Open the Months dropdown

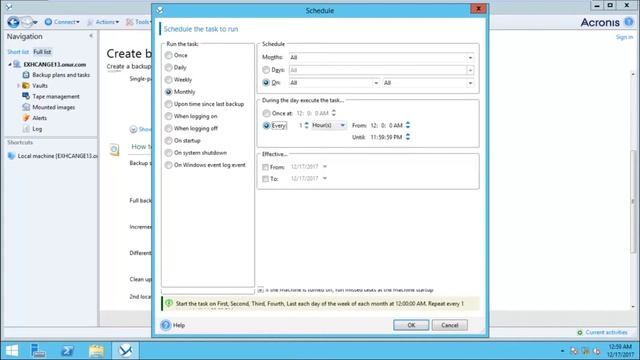[470, 58]
